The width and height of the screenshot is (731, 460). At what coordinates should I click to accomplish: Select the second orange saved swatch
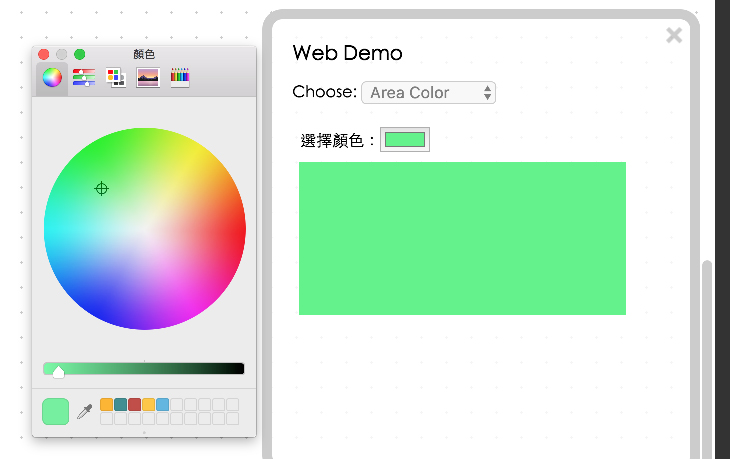pos(149,404)
